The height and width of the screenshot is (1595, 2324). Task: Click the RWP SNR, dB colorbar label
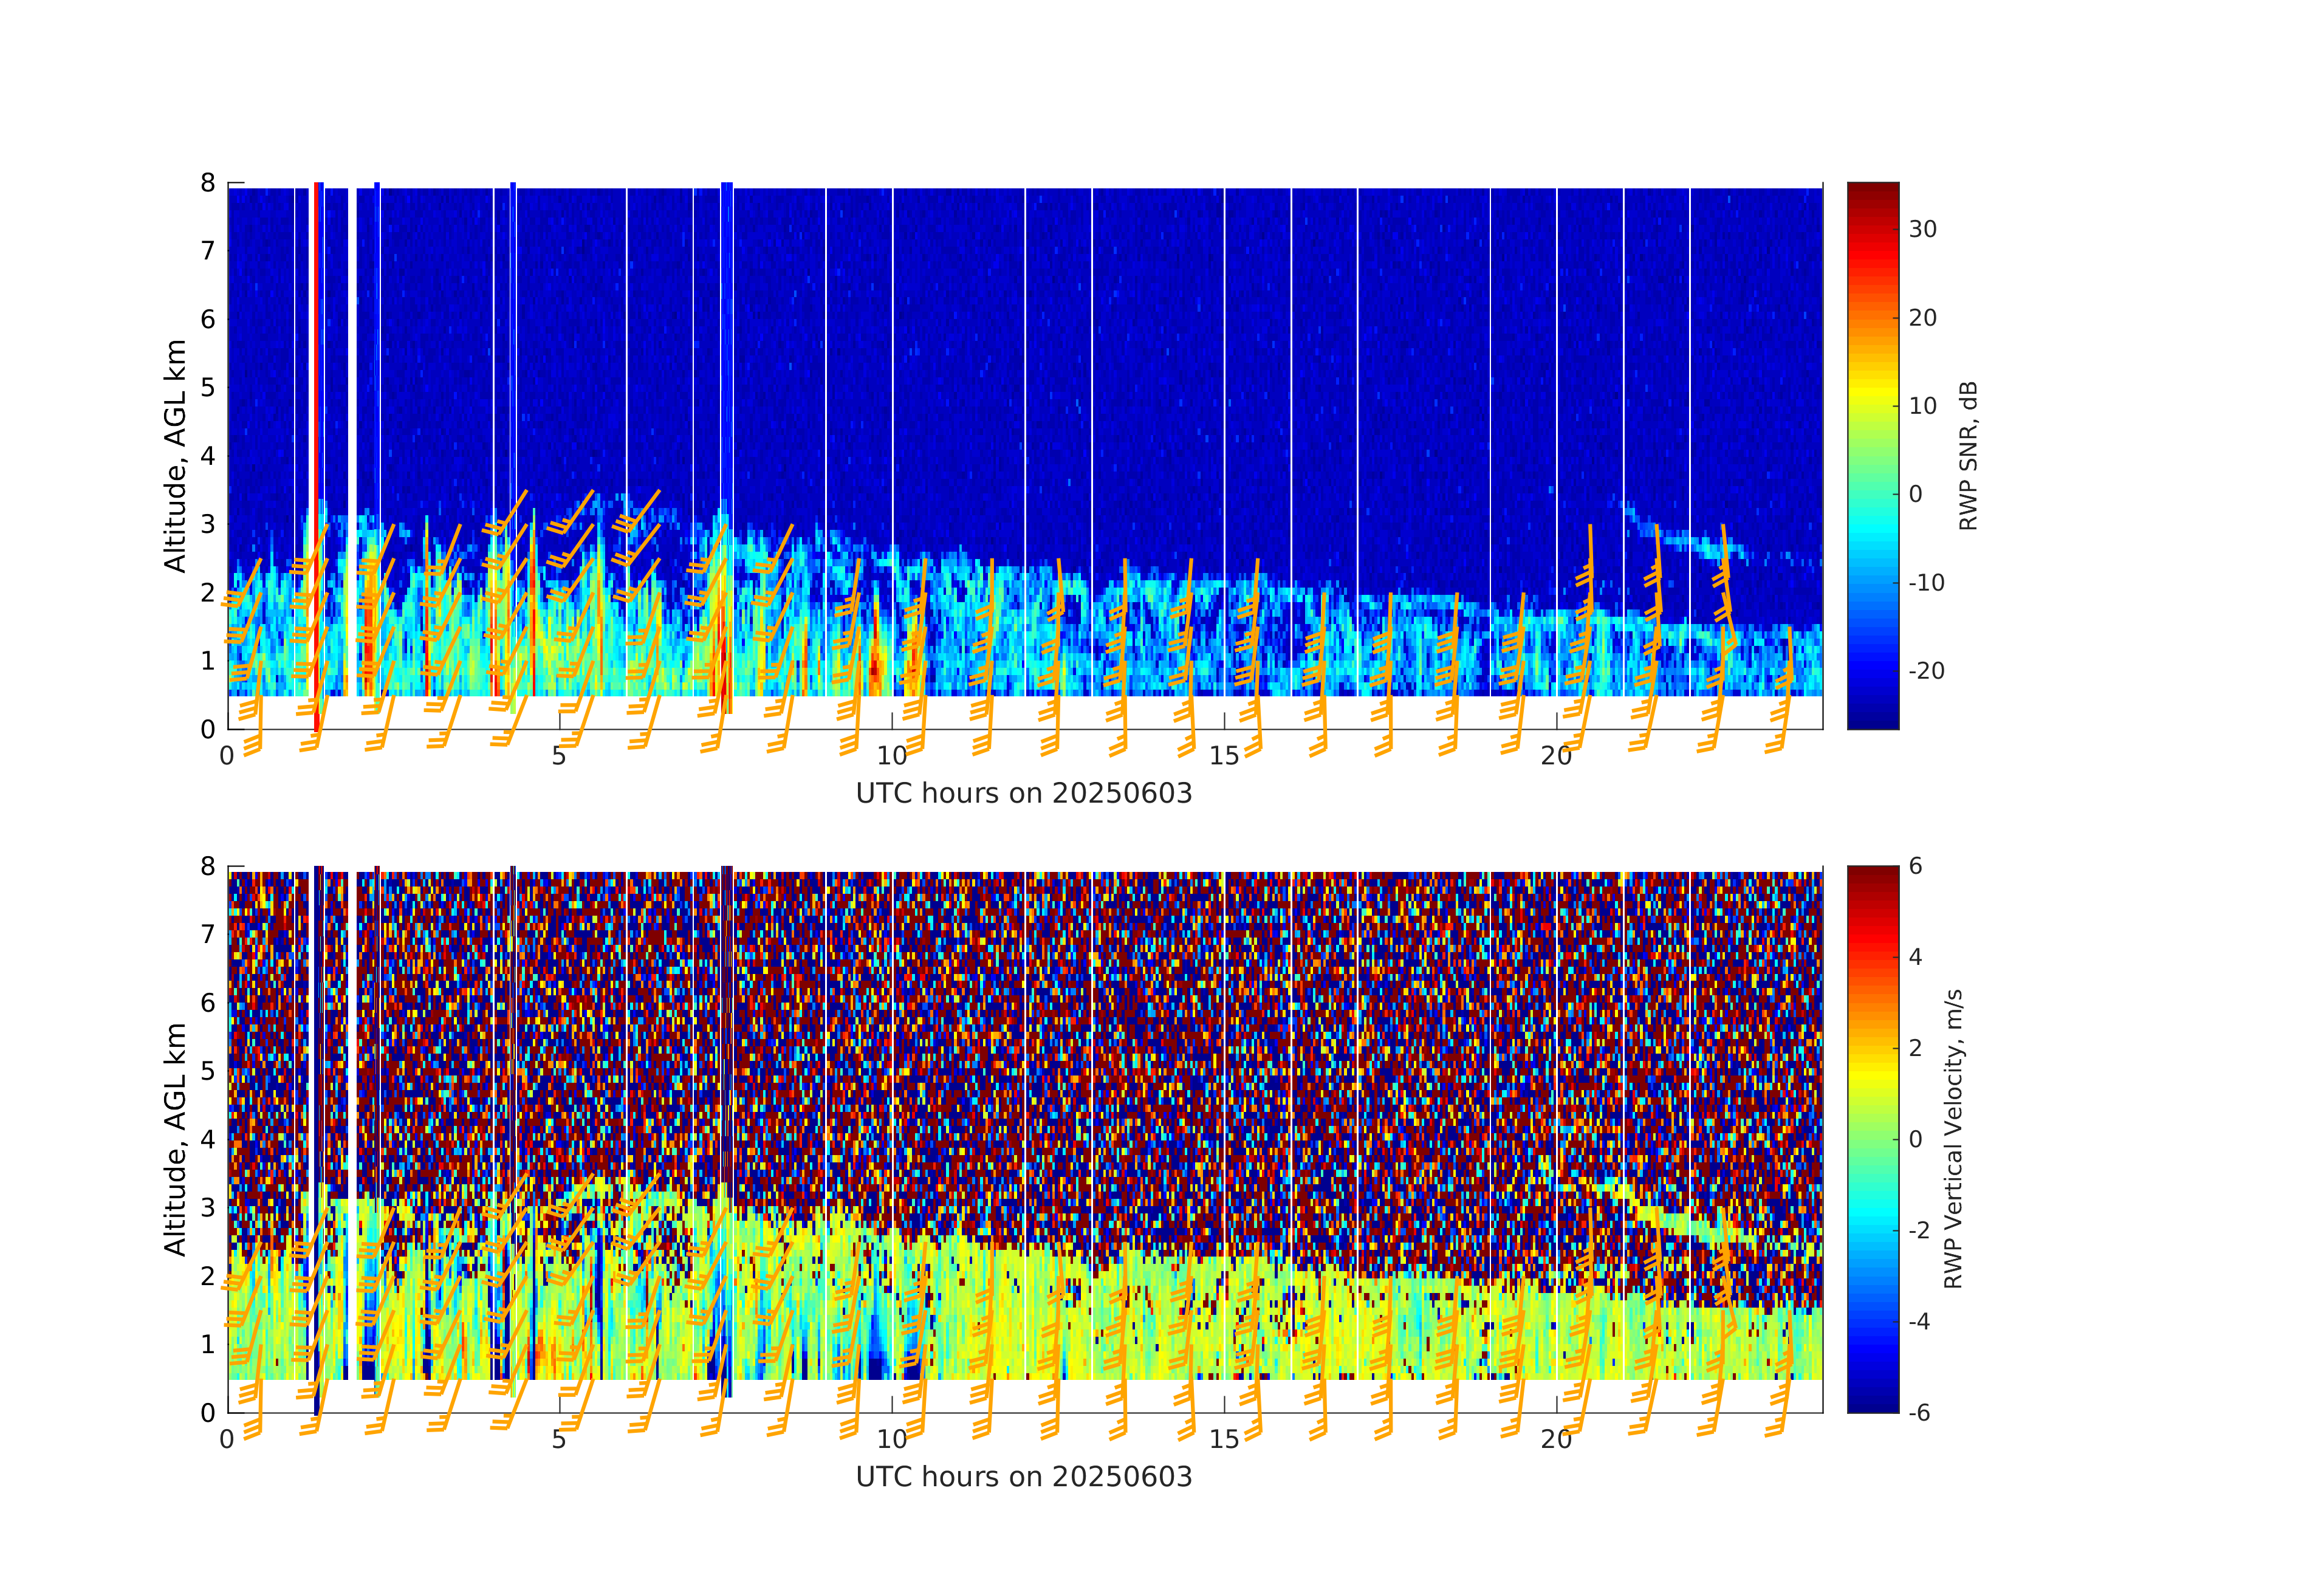[x=1968, y=456]
